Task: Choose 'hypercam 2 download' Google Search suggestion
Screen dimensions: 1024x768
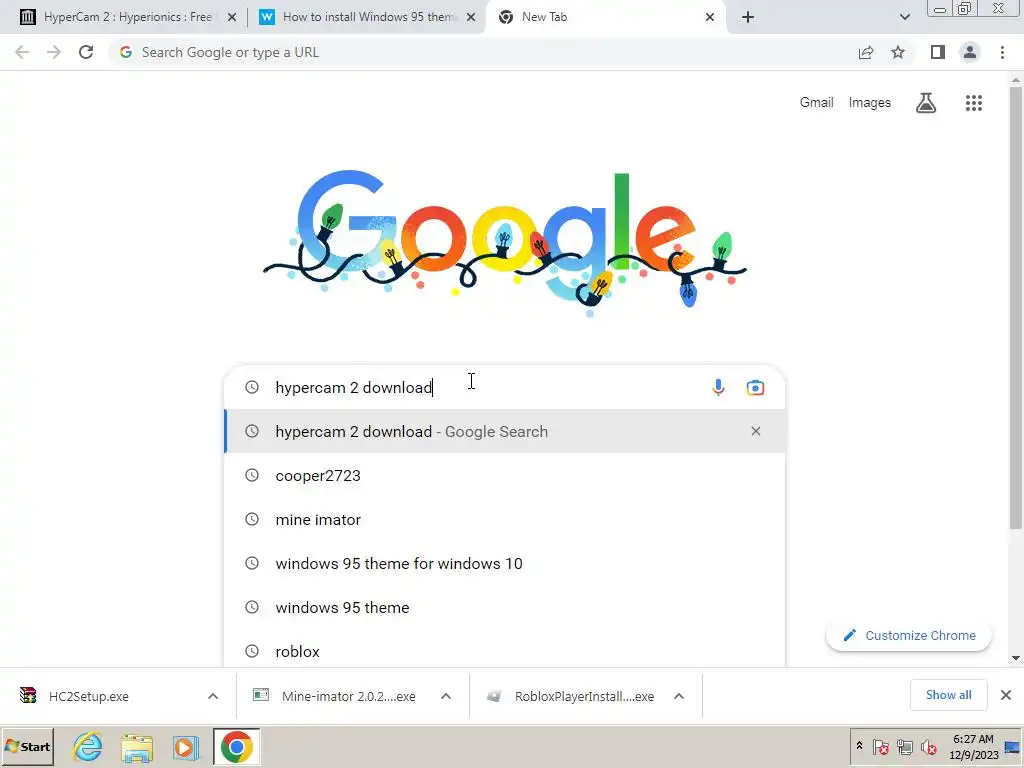Action: coord(504,431)
